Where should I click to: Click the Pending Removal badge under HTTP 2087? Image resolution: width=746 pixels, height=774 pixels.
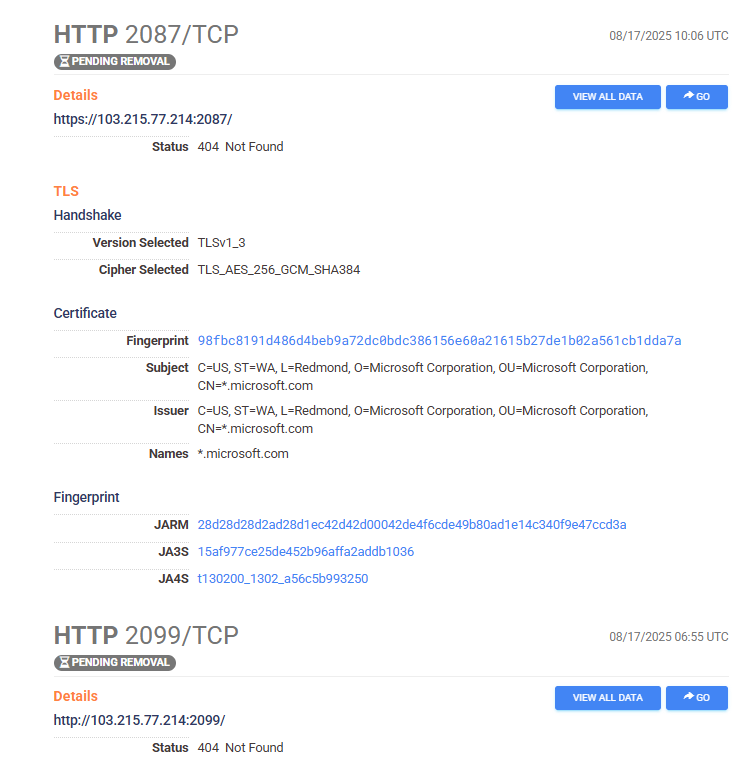click(x=115, y=62)
